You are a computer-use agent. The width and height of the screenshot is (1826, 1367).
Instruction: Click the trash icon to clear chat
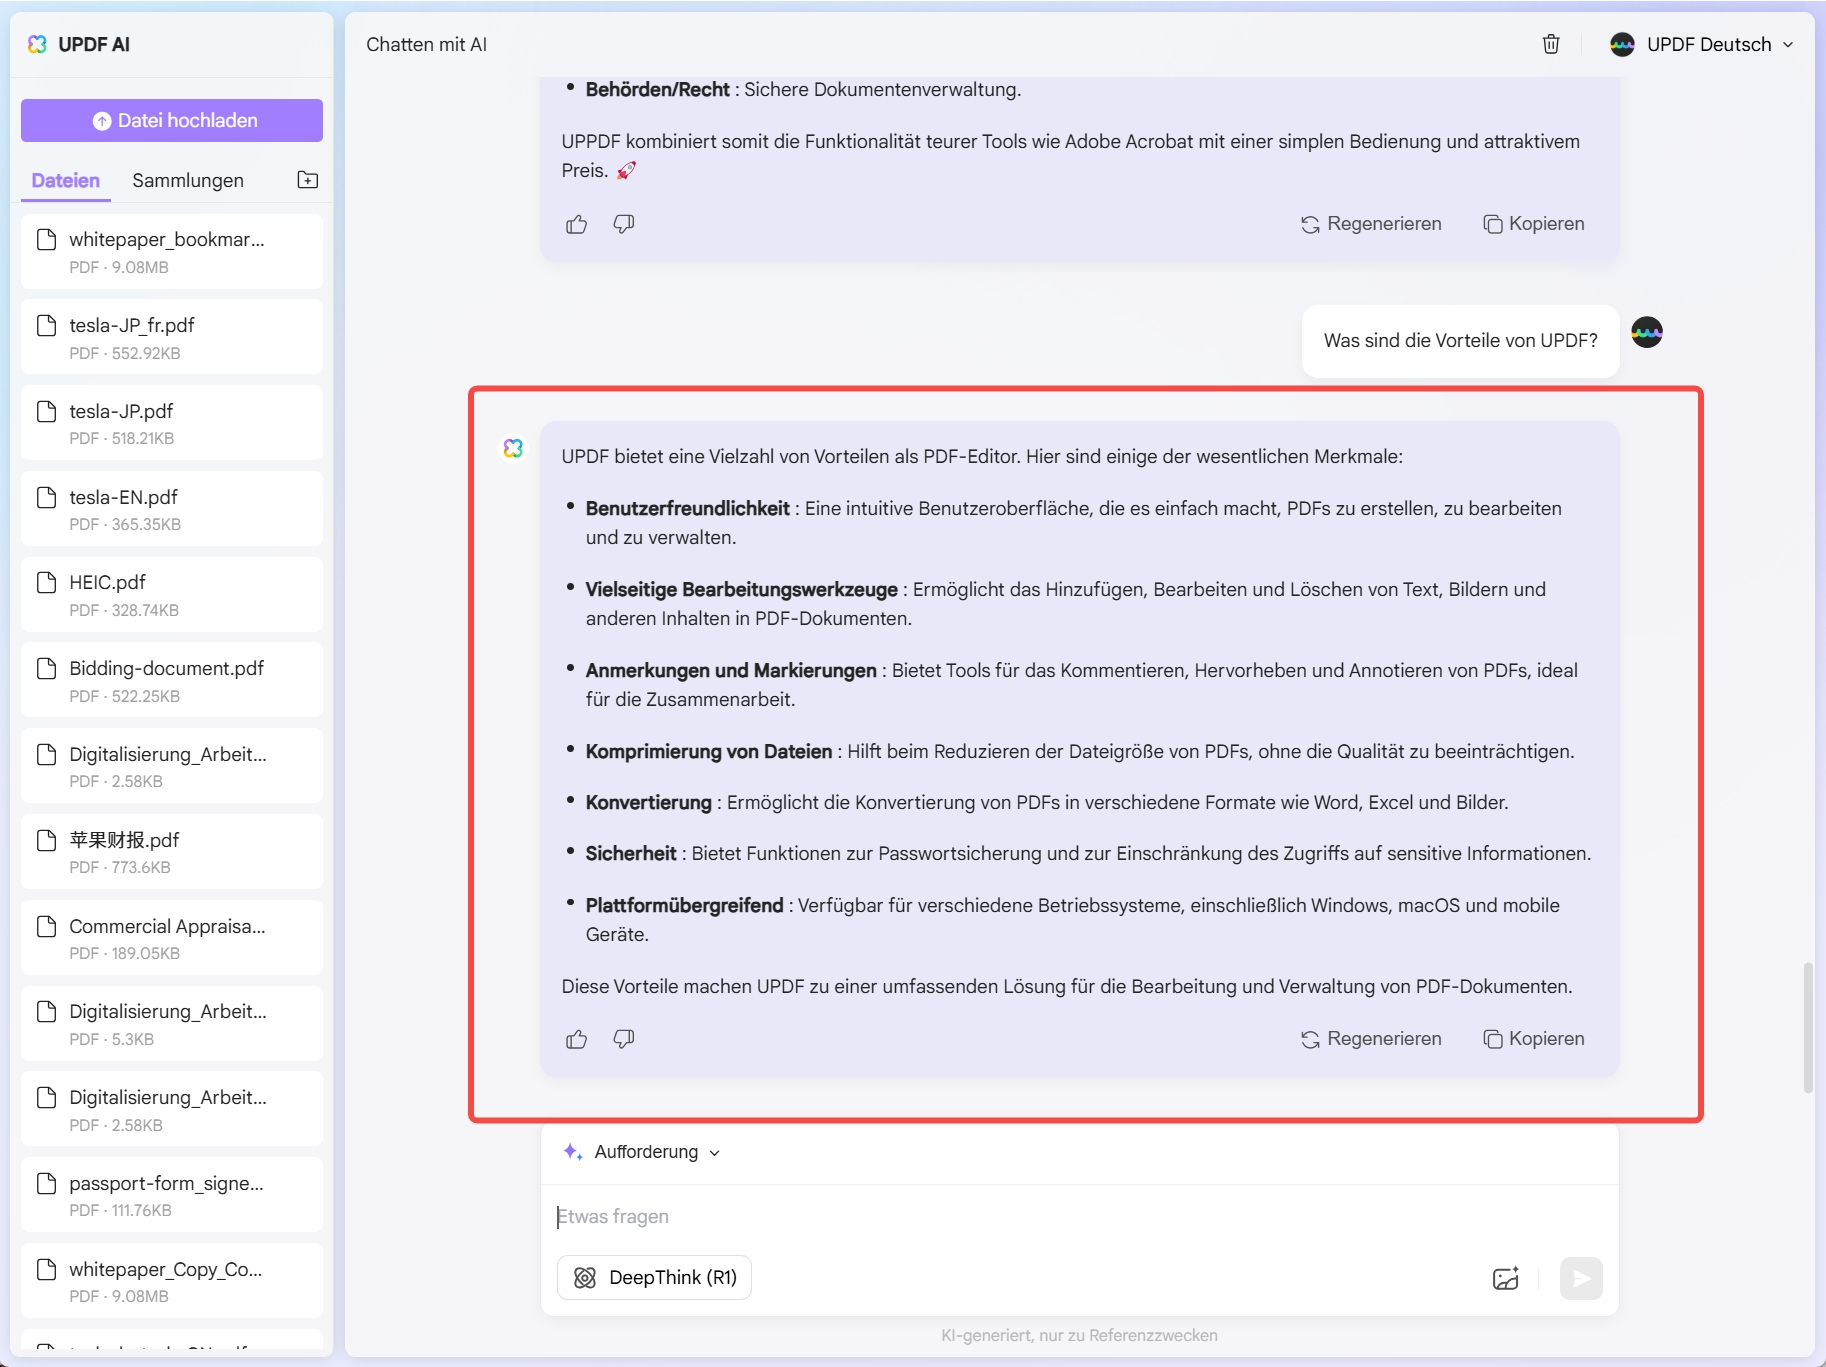[x=1551, y=44]
